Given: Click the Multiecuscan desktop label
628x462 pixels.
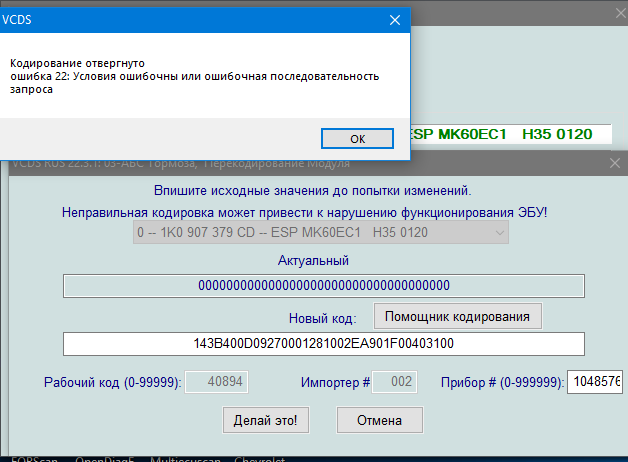Looking at the screenshot, I should 185,459.
